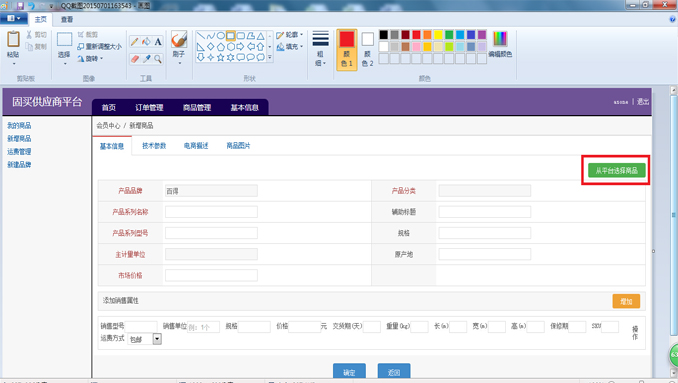Open the shape Outline dropdown
678x383 pixels.
click(289, 35)
